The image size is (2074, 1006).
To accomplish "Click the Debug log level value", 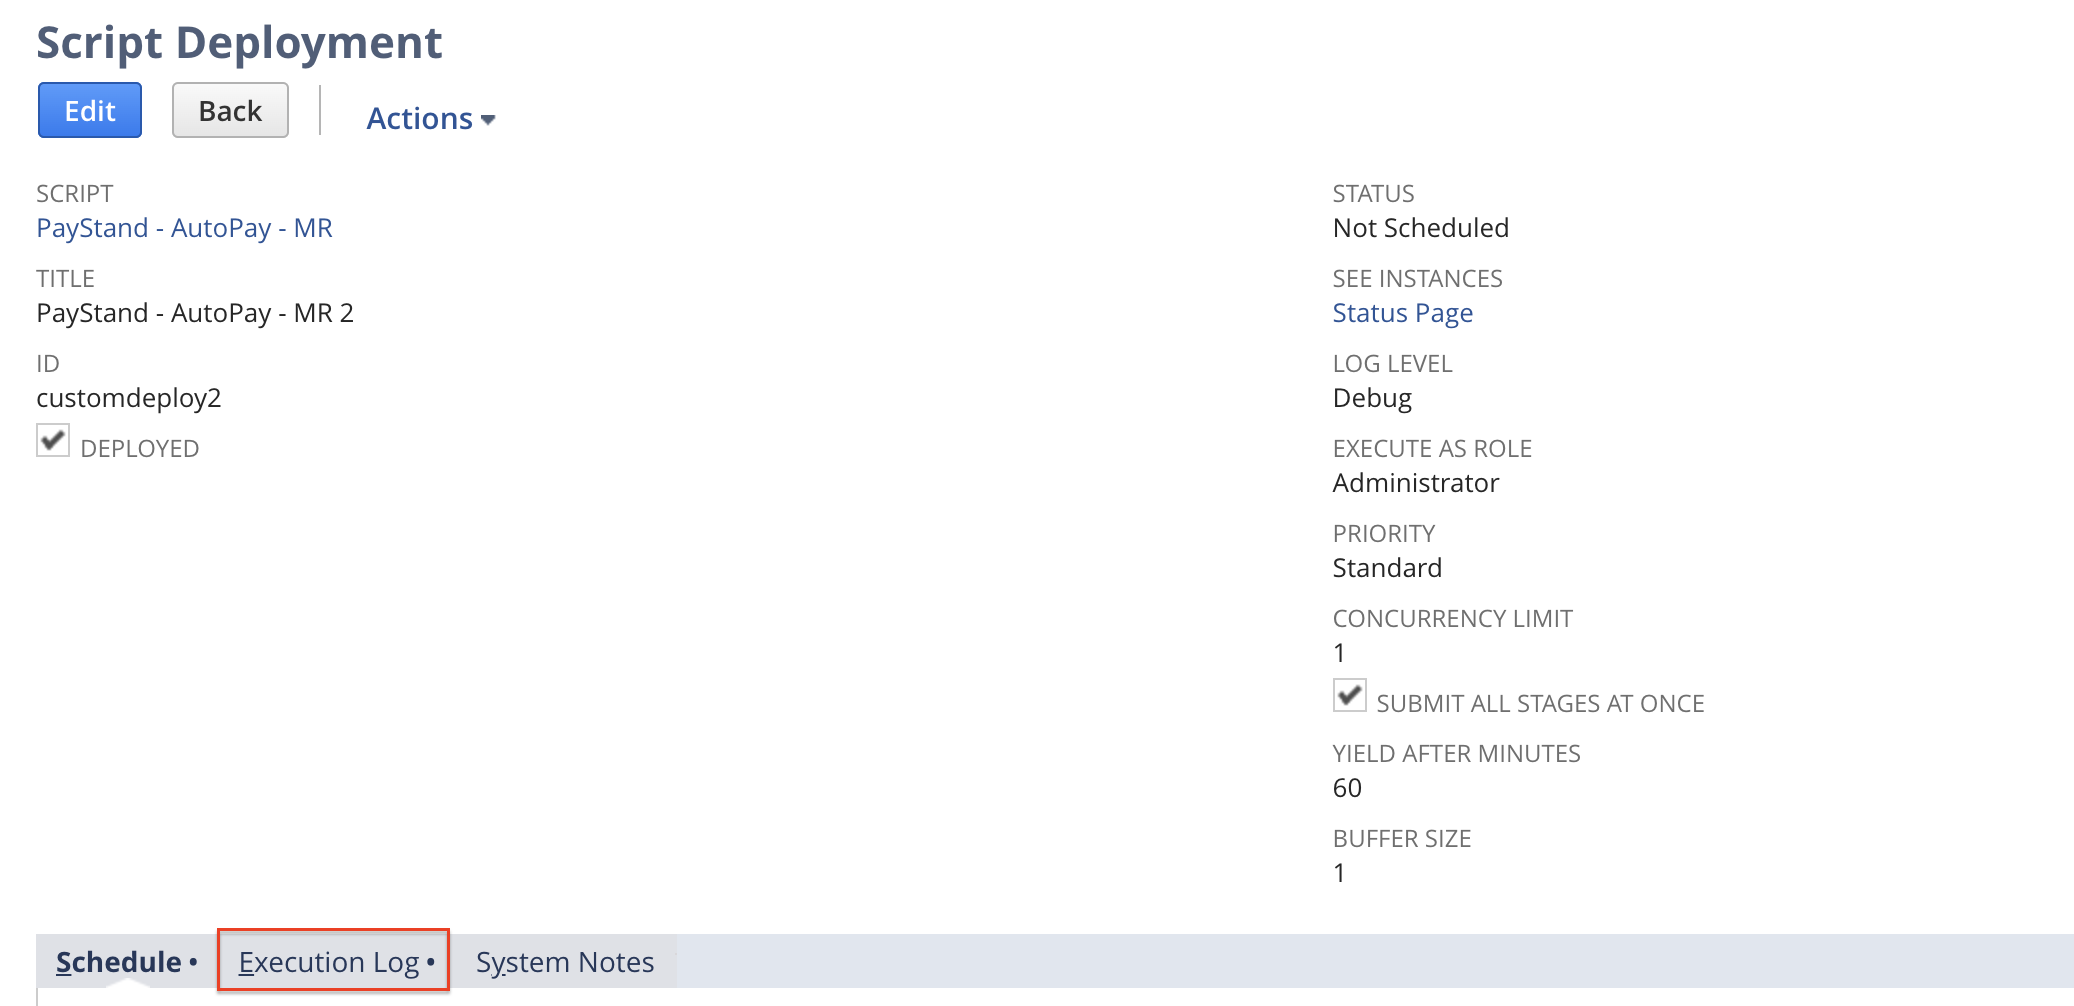I will click(x=1372, y=398).
